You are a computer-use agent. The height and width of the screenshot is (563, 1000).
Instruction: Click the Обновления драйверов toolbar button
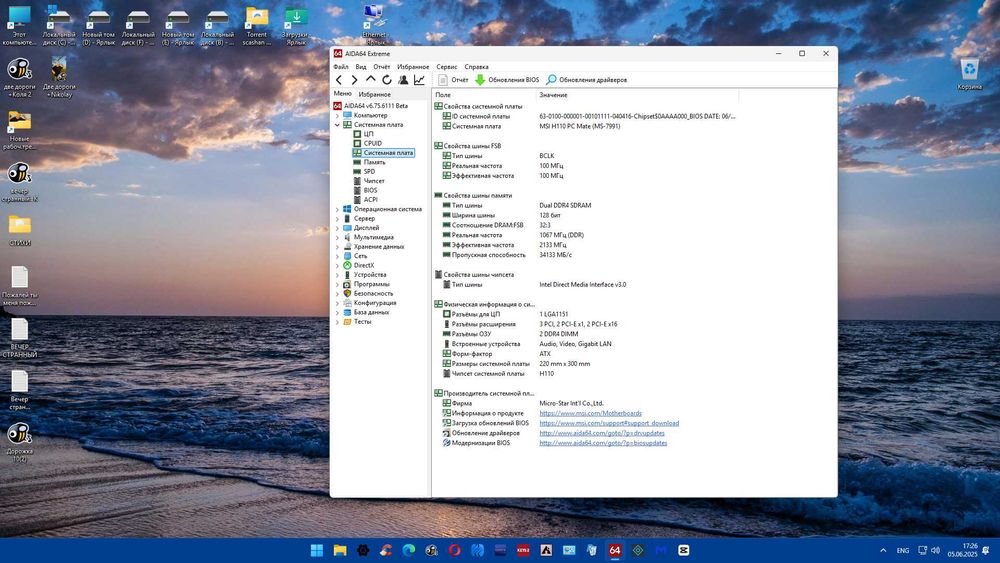[587, 80]
